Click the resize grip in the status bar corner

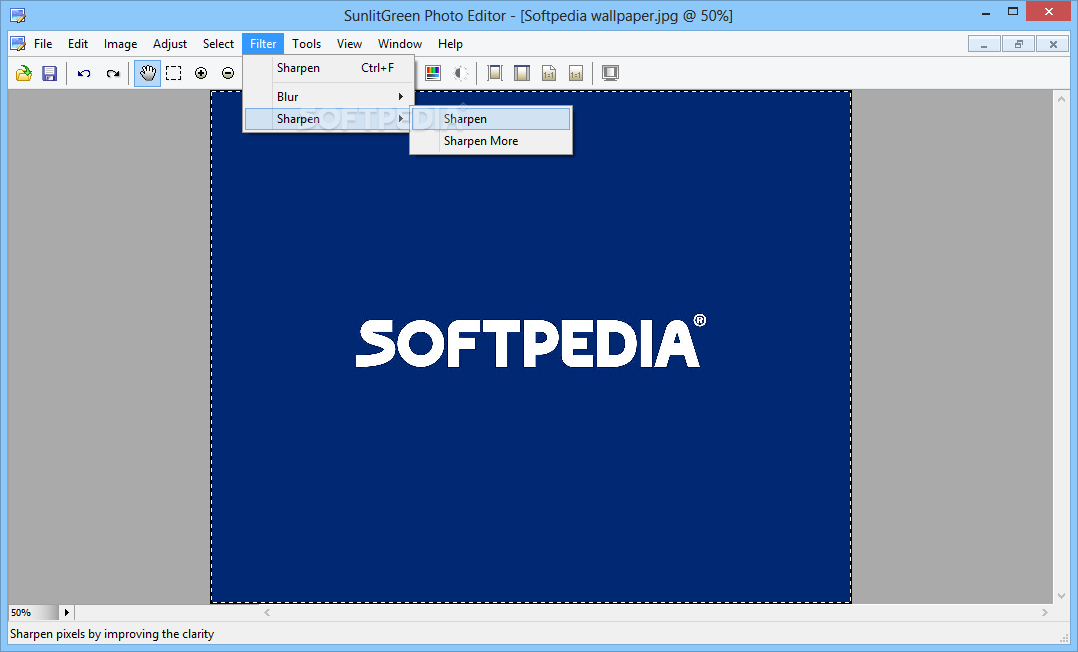pyautogui.click(x=1064, y=639)
